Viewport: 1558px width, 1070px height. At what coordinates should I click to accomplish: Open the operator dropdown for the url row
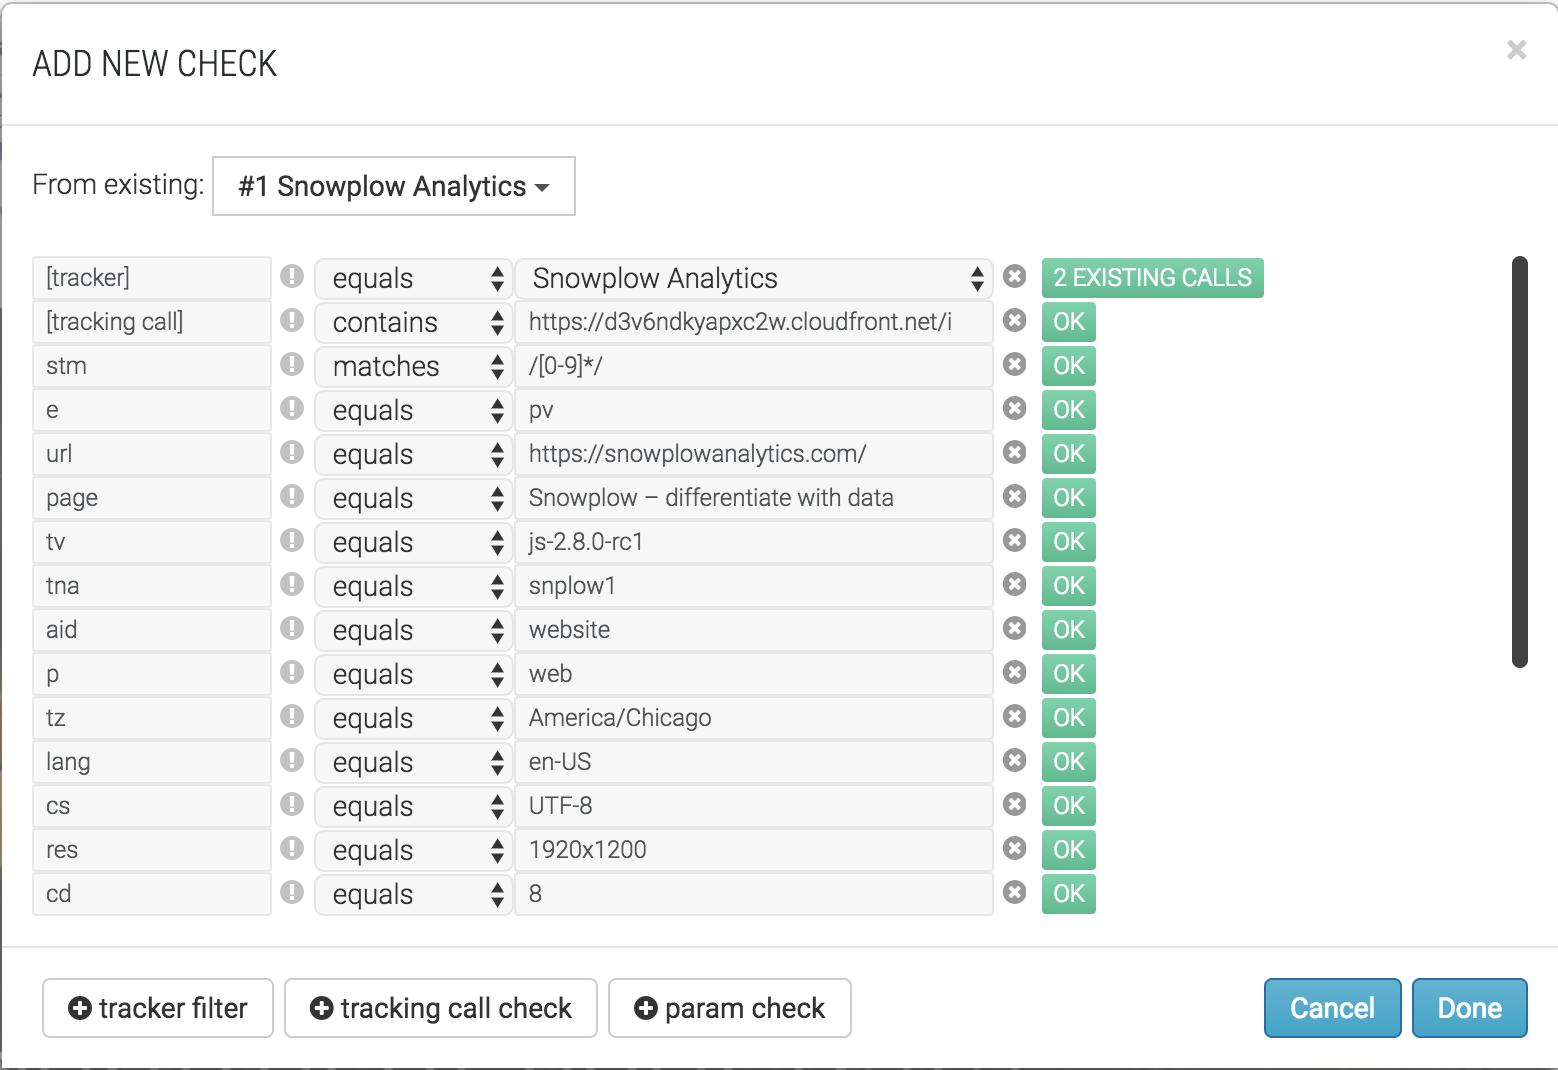[x=413, y=454]
